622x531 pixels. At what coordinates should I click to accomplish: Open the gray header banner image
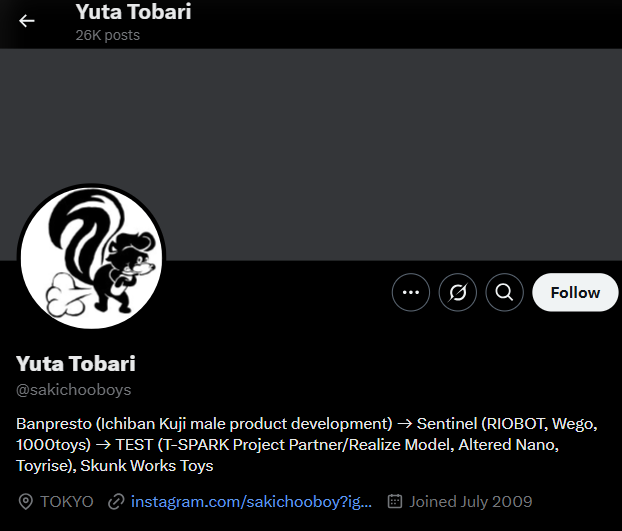coord(311,155)
